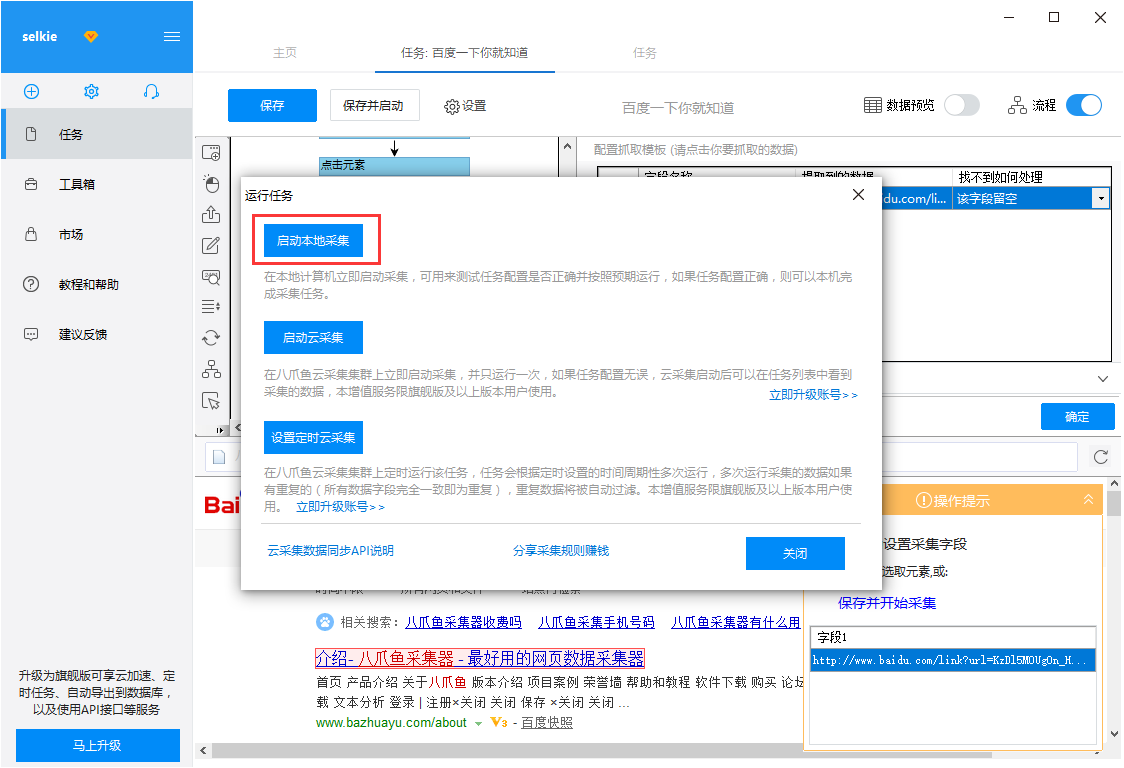Open the 该字段留空 dropdown arrow
The height and width of the screenshot is (768, 1124).
(1100, 198)
